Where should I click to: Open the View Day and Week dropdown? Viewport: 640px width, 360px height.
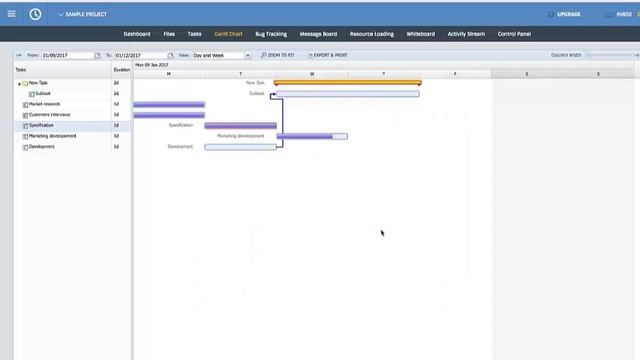[222, 55]
